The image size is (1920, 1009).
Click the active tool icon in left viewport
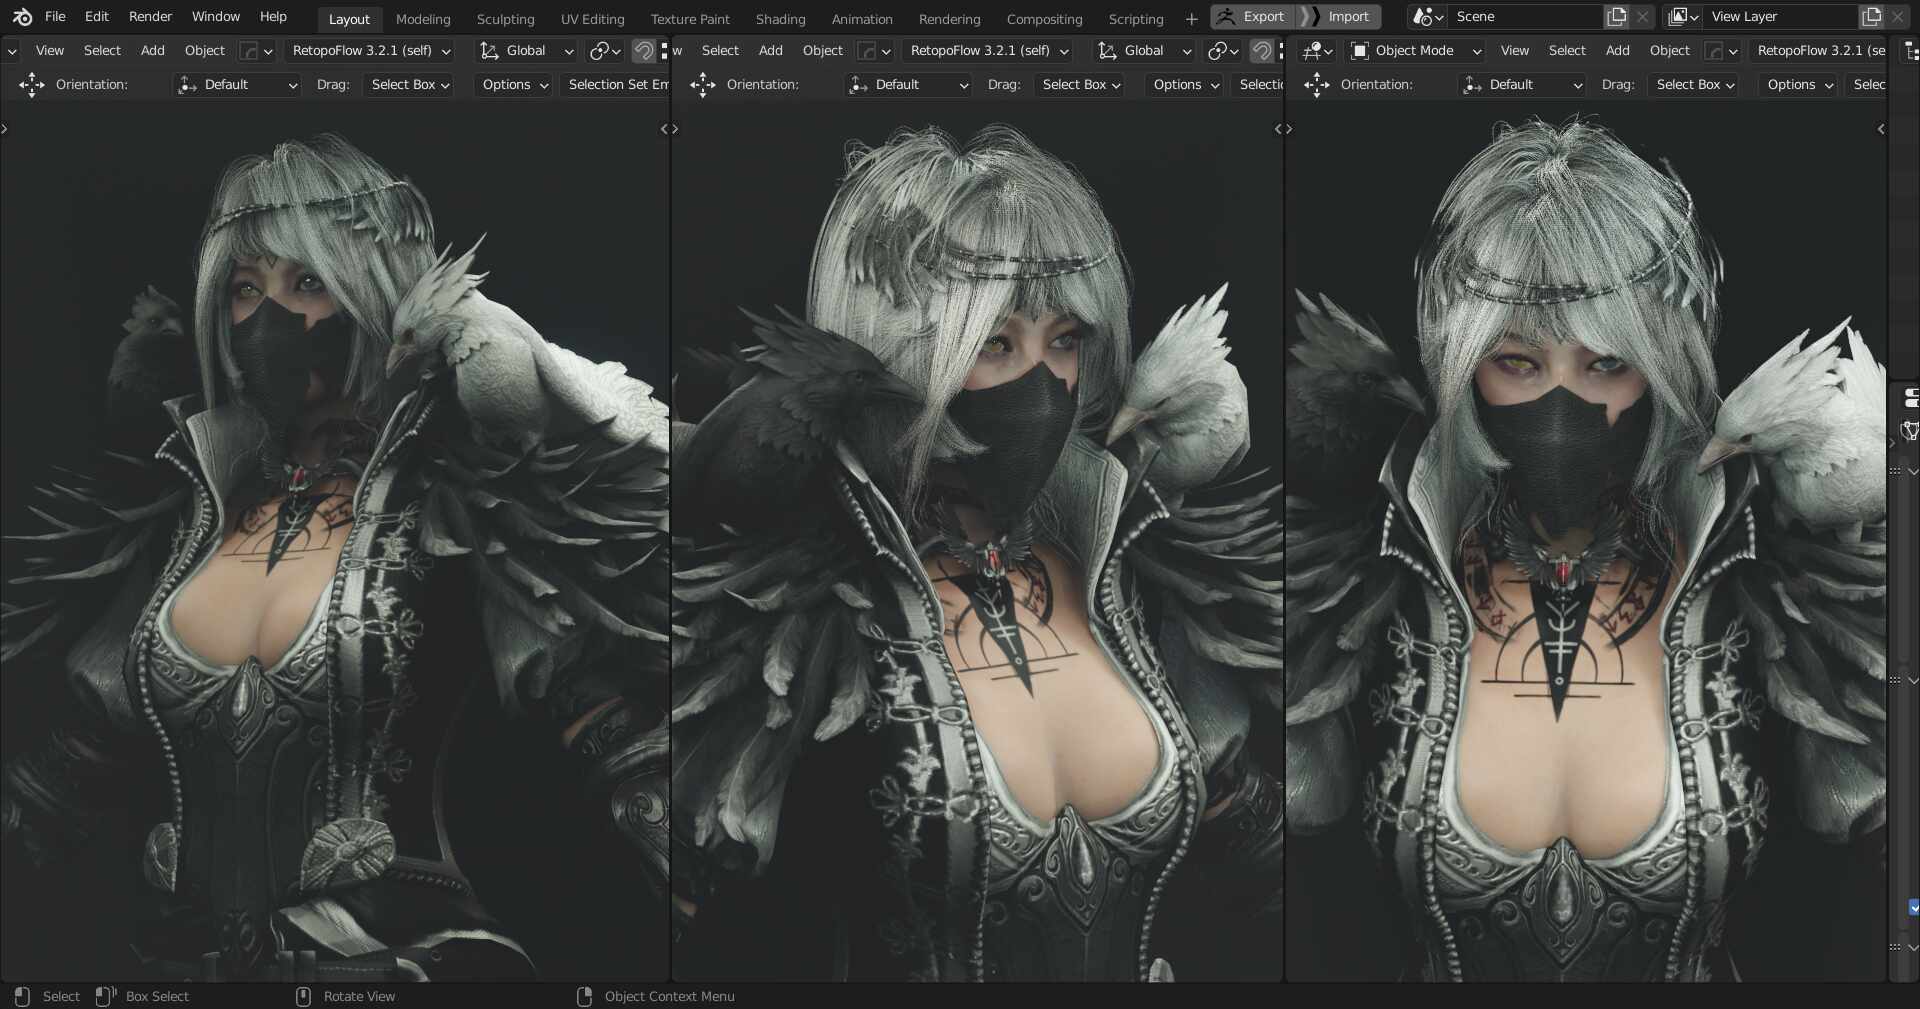32,85
